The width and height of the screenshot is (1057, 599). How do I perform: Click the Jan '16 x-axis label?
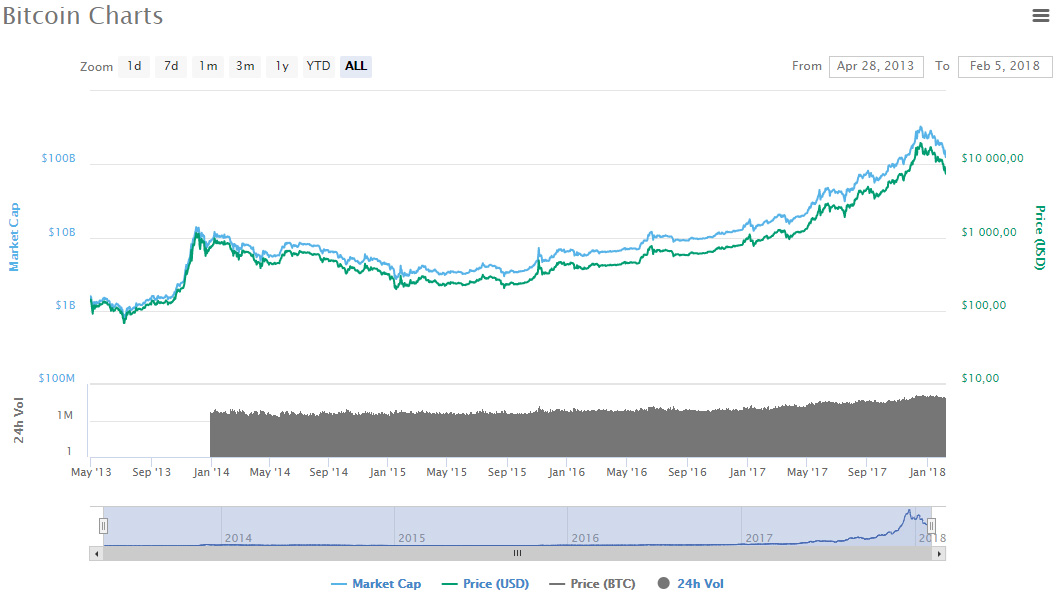[x=566, y=472]
